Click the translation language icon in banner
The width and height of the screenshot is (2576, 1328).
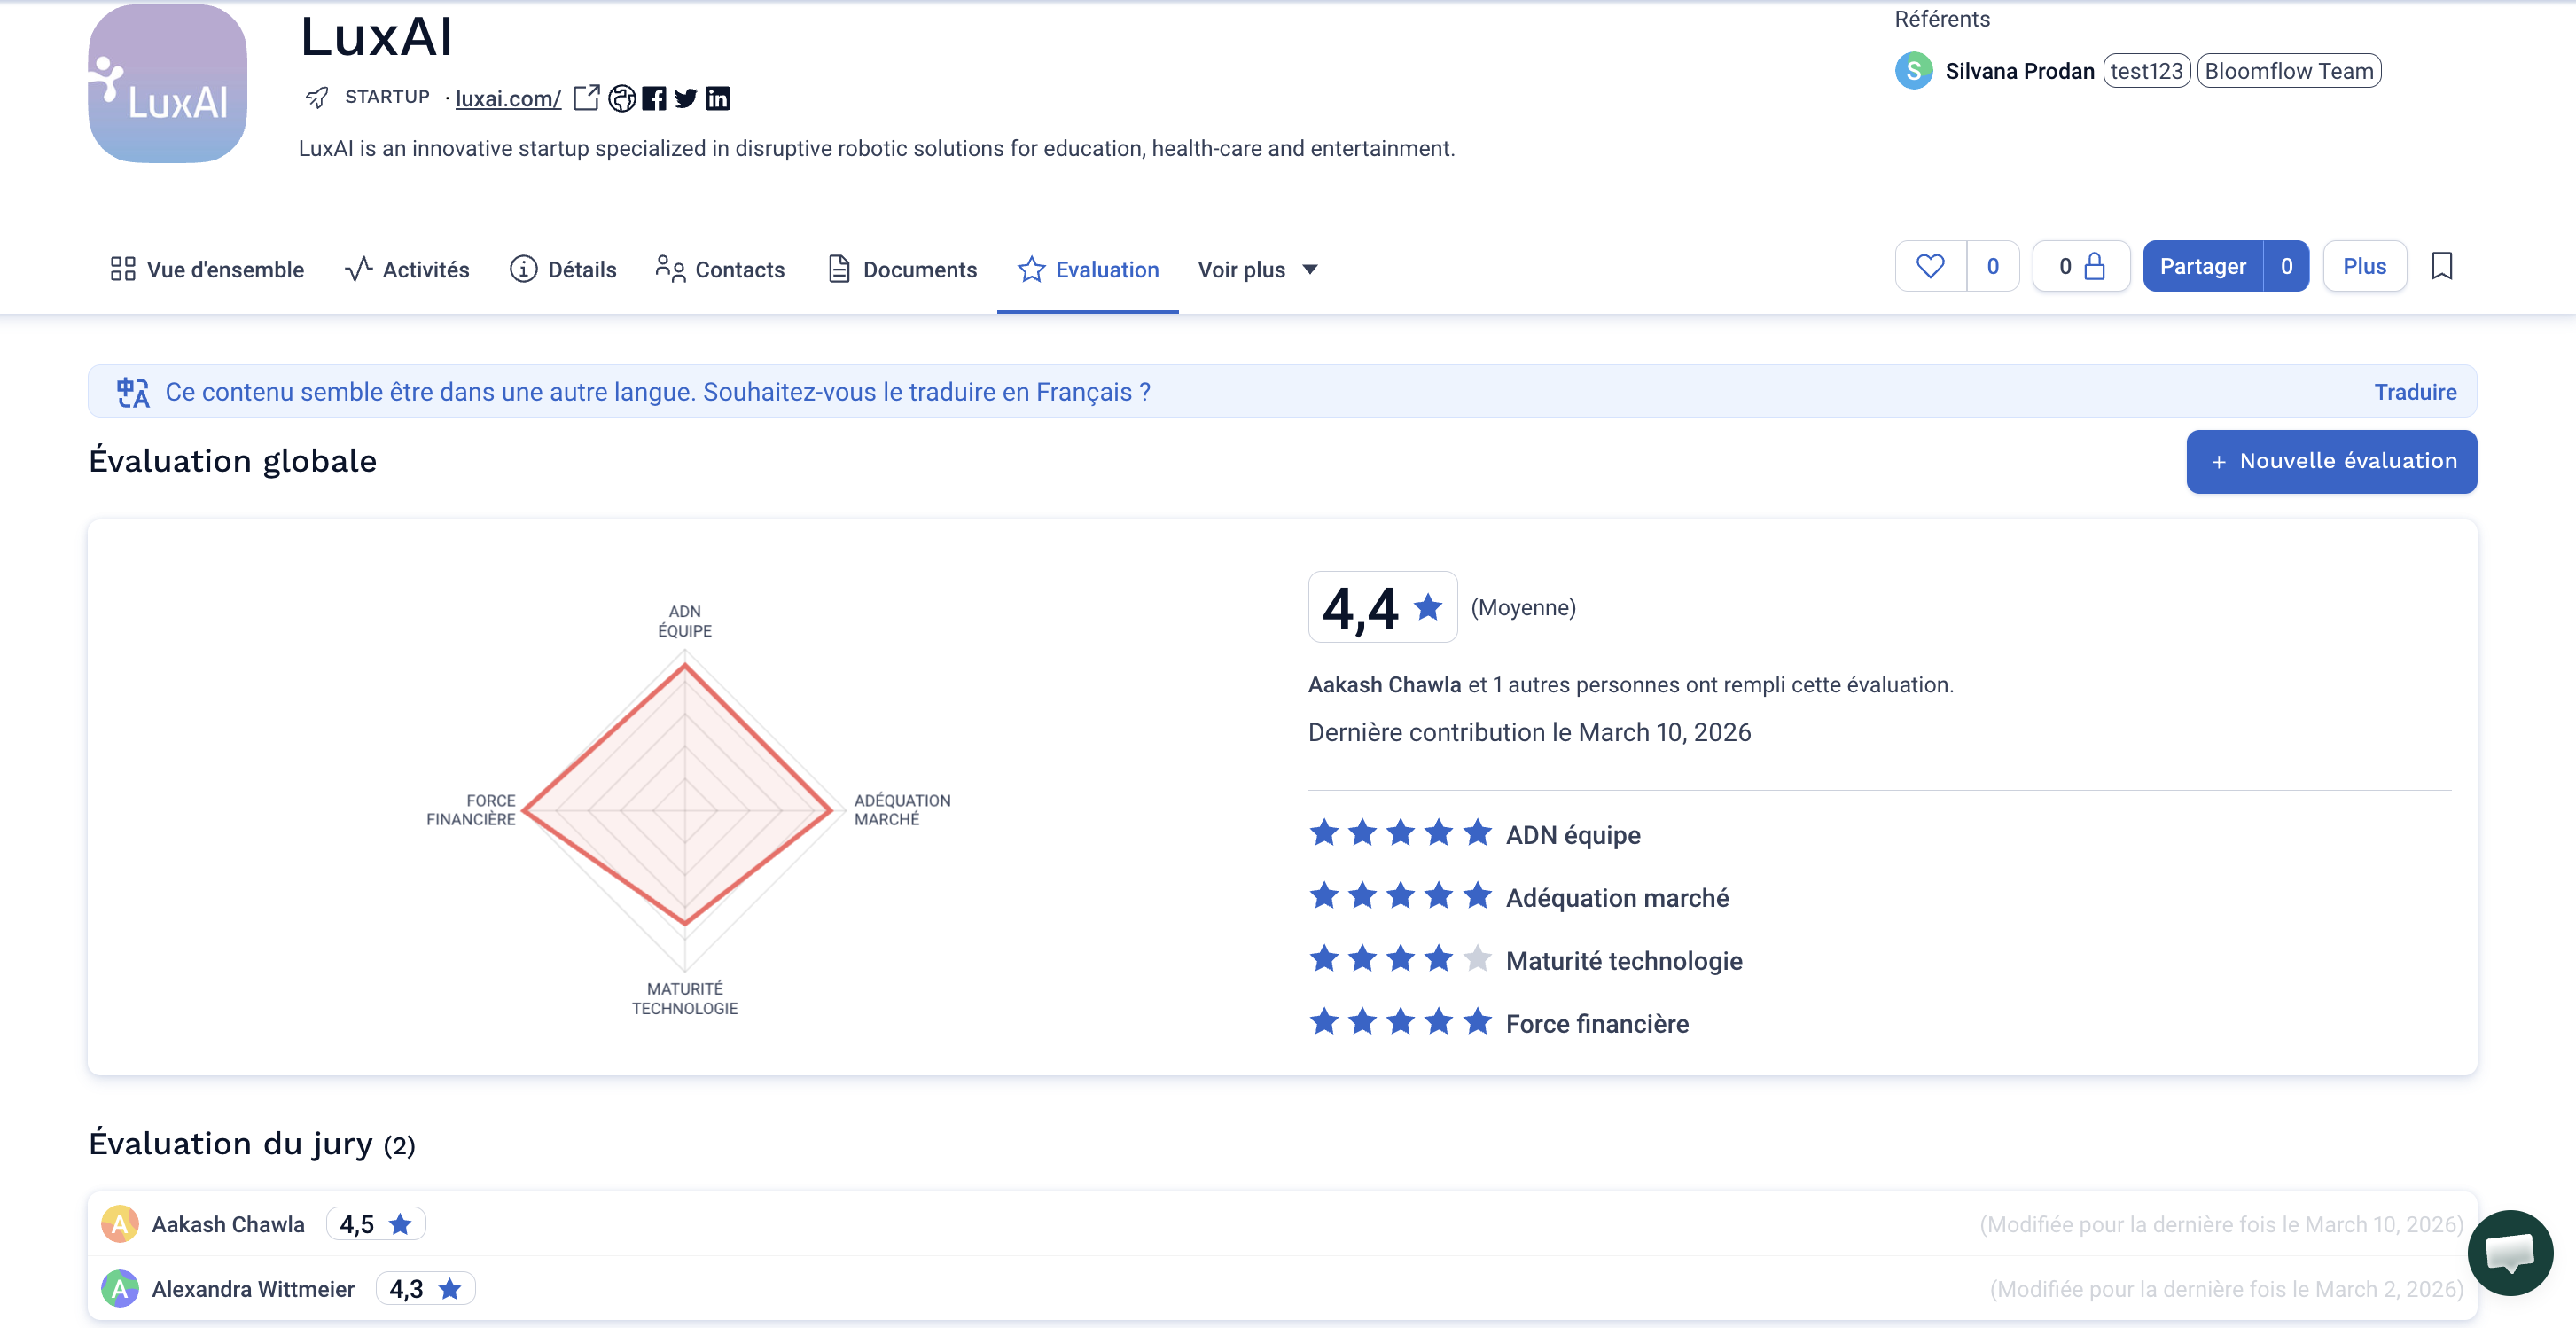click(132, 392)
